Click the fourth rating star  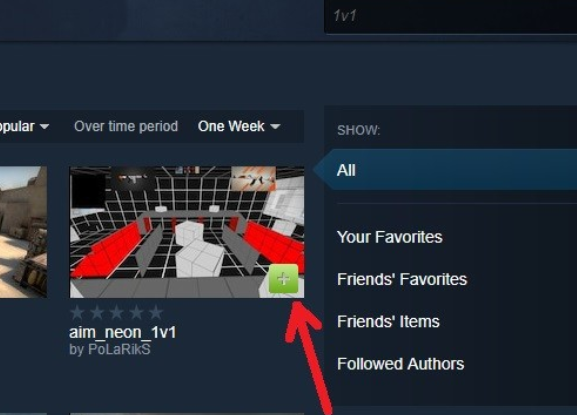(x=136, y=313)
